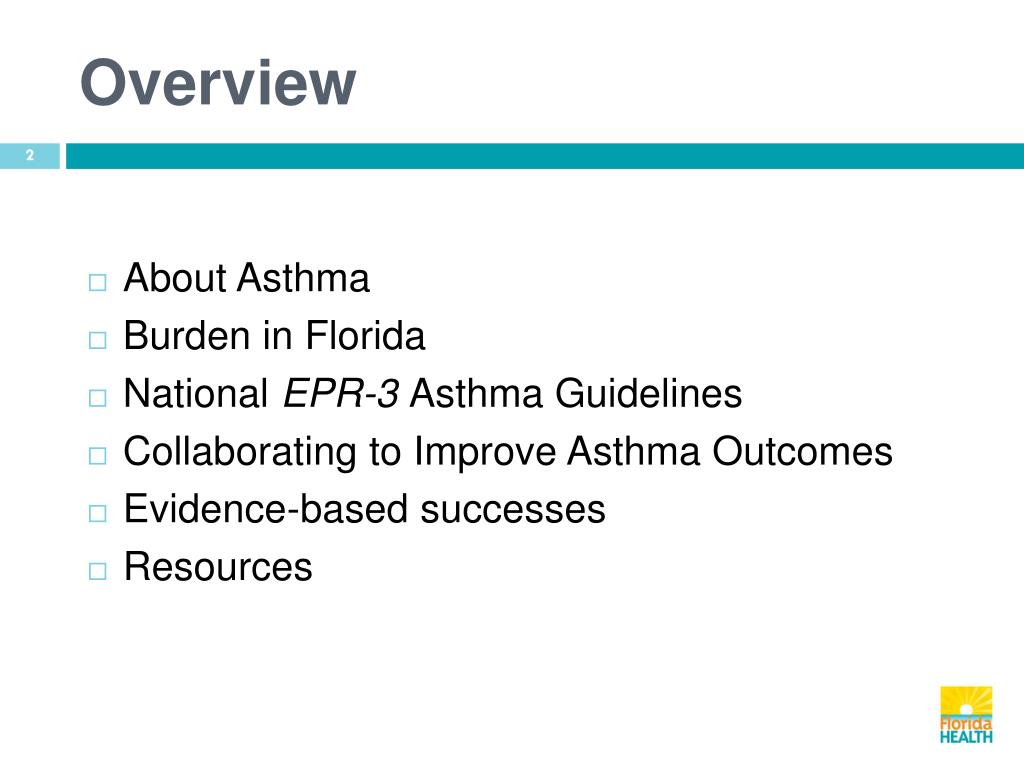The image size is (1024, 768).
Task: Select the About Asthma text line
Action: click(x=247, y=278)
